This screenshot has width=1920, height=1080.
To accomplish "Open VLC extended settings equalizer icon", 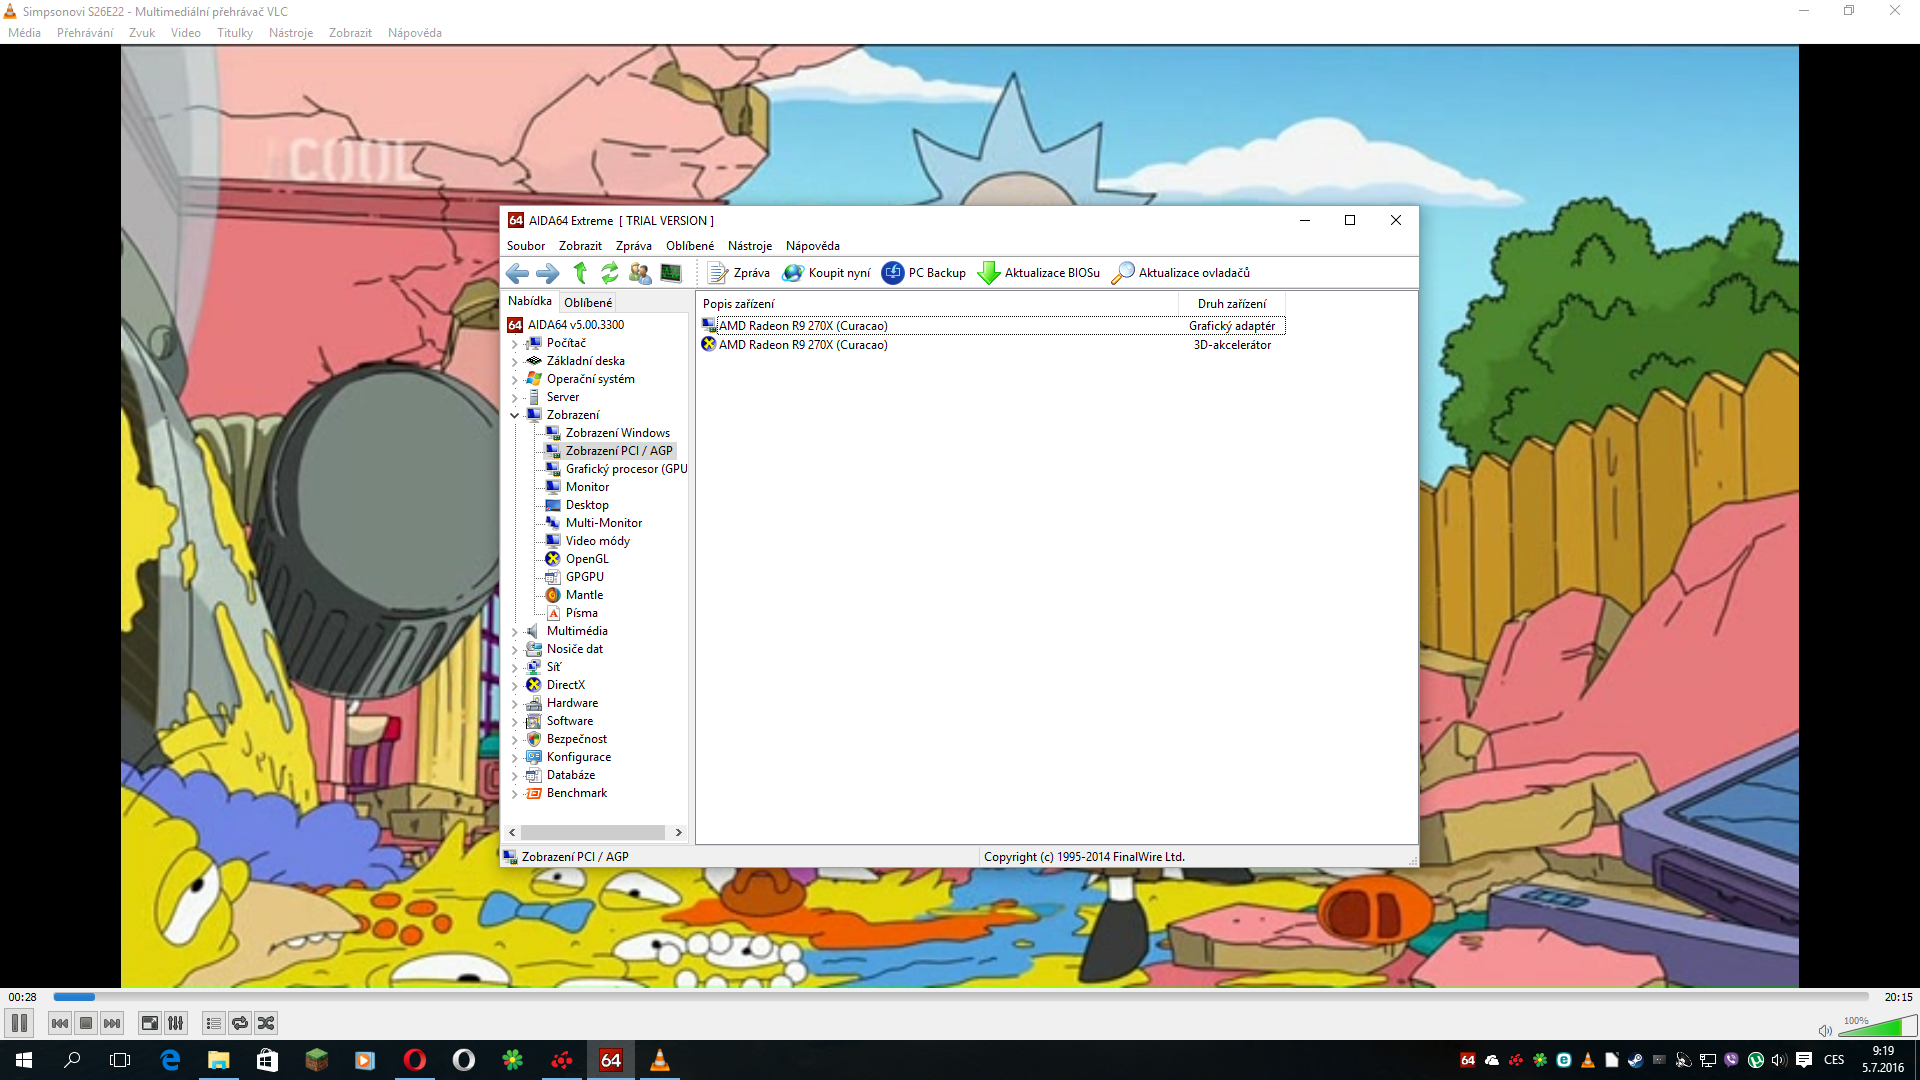I will 176,1023.
